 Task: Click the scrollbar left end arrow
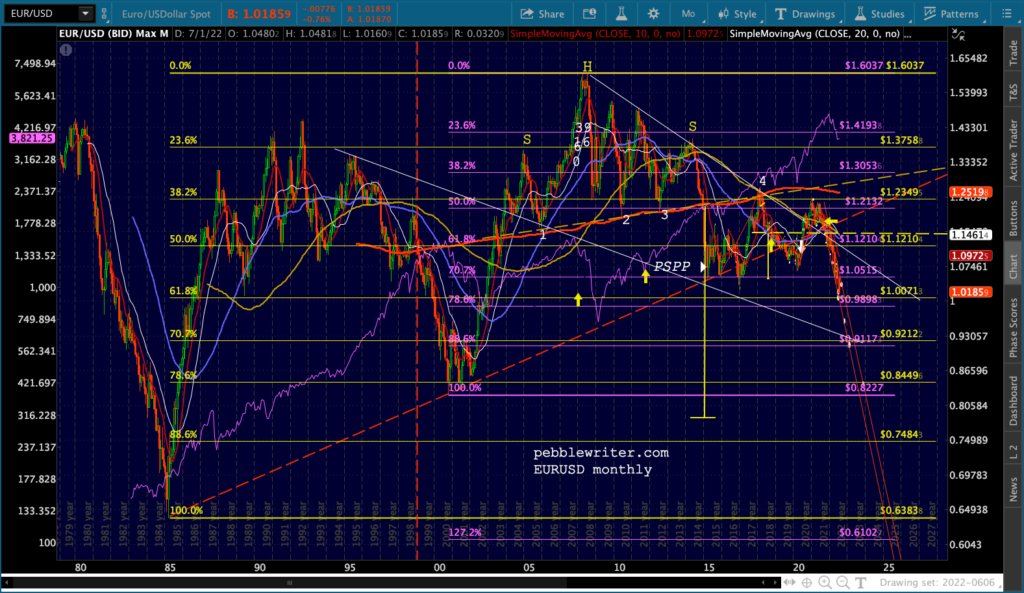pyautogui.click(x=7, y=582)
